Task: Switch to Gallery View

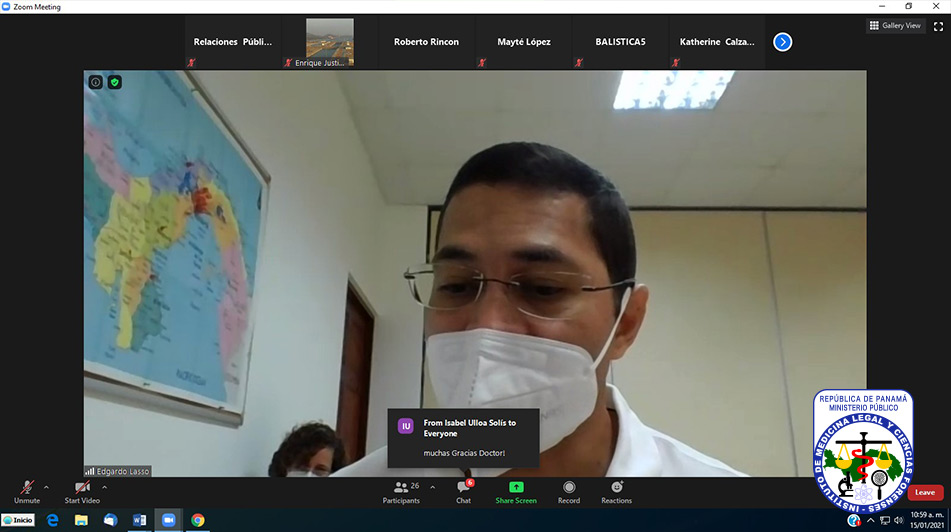Action: pyautogui.click(x=895, y=25)
